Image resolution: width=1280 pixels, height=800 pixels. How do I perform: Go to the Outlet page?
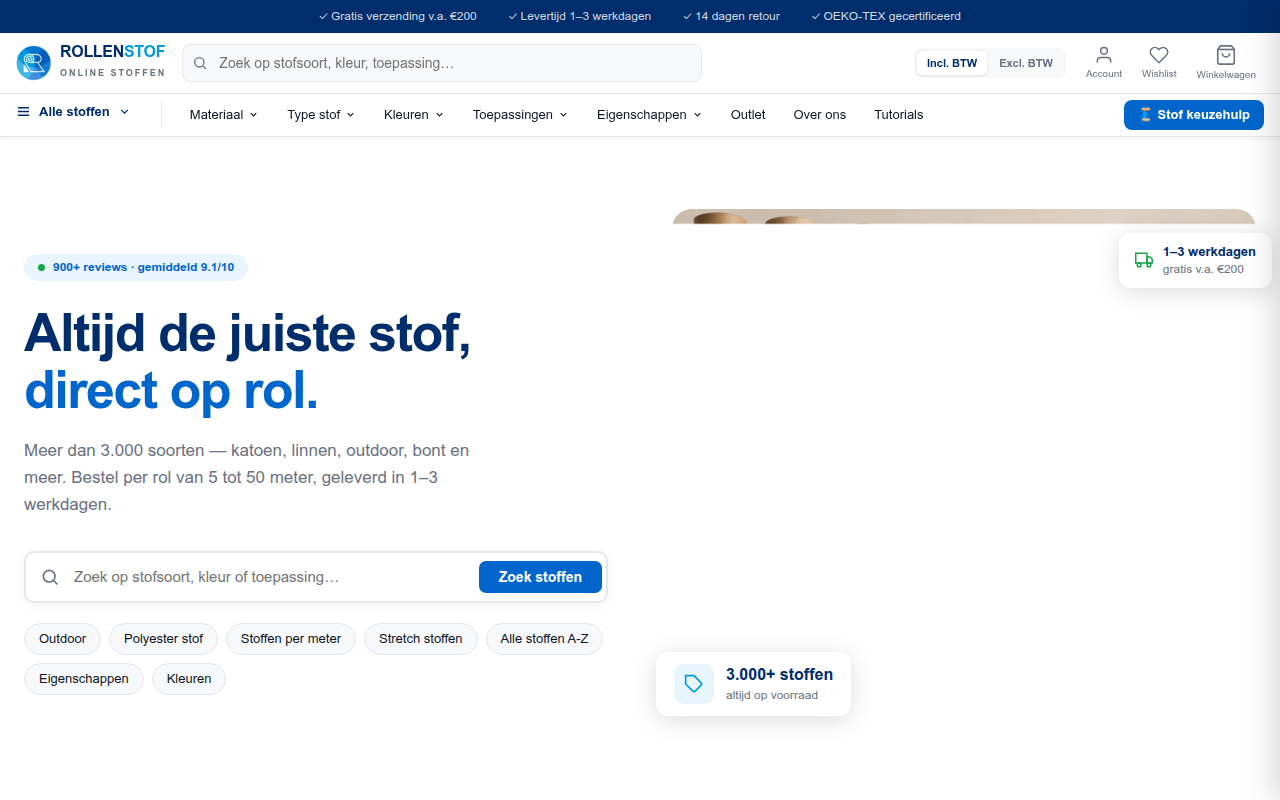point(748,115)
